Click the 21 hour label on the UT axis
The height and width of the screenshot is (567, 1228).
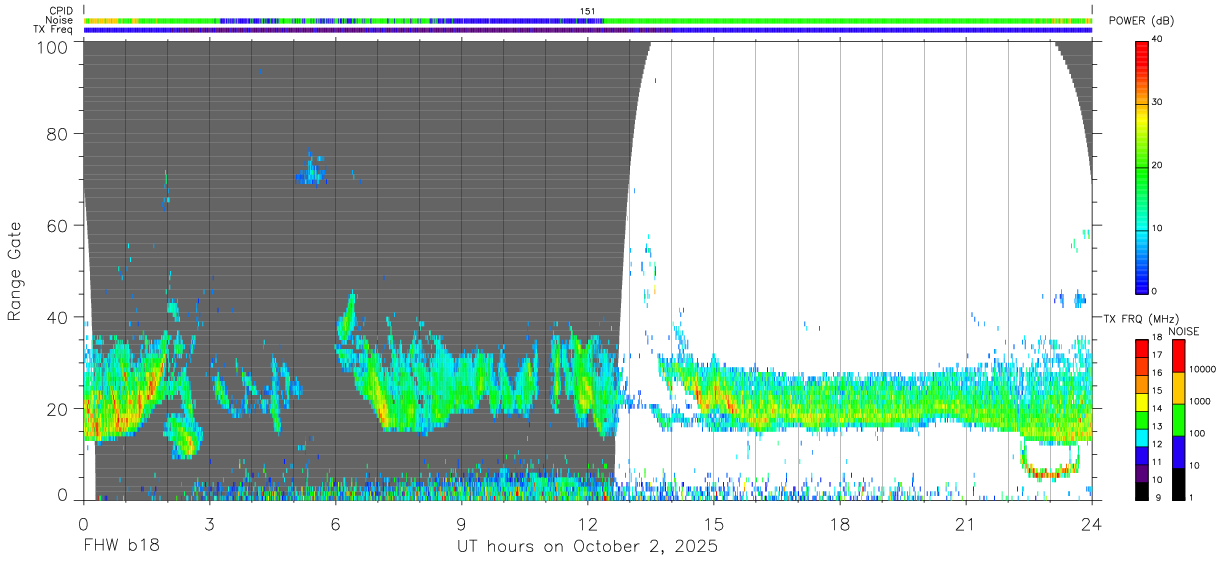point(965,523)
